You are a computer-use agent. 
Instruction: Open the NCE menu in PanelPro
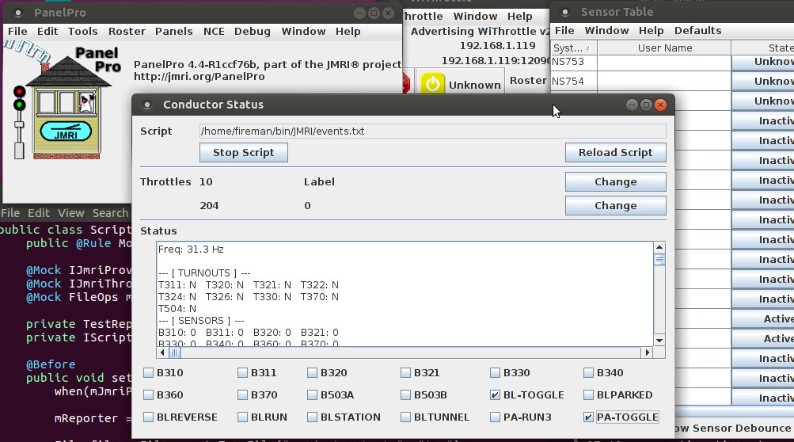pos(213,31)
